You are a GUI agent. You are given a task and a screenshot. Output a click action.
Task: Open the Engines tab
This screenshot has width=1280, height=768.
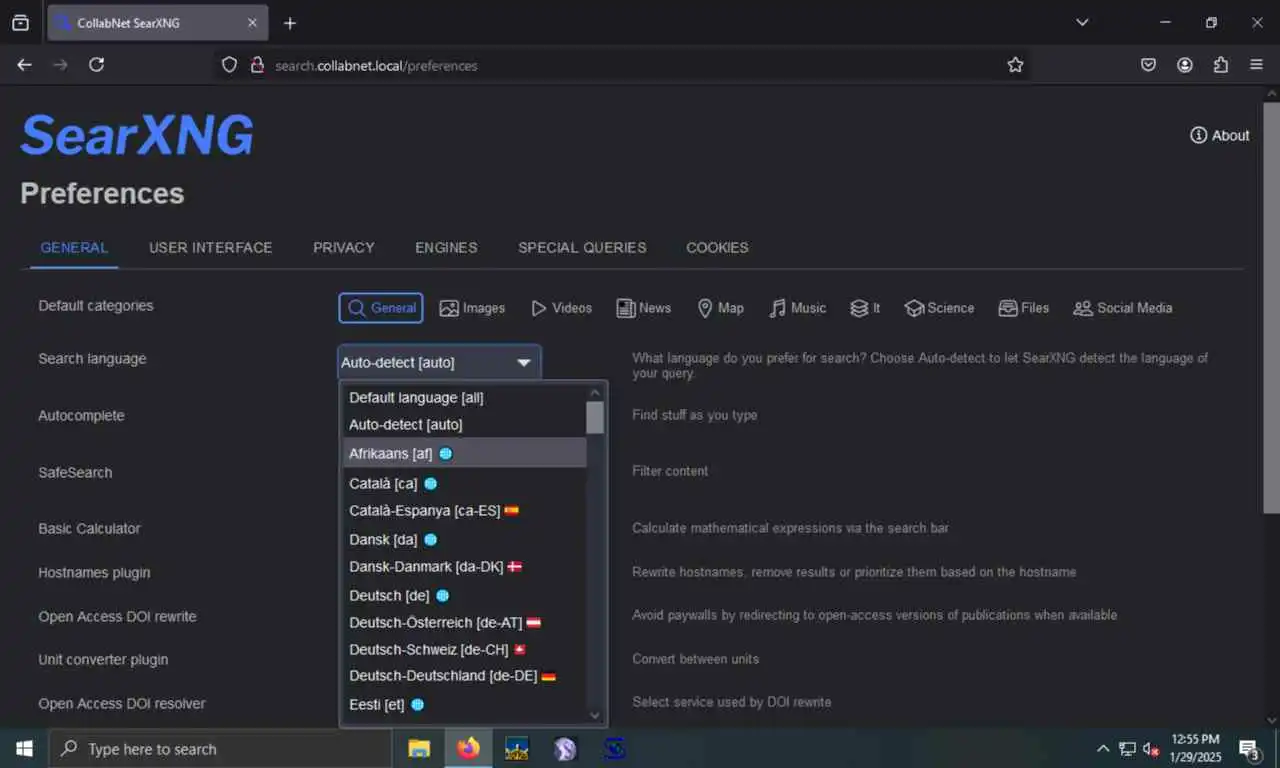coord(446,247)
